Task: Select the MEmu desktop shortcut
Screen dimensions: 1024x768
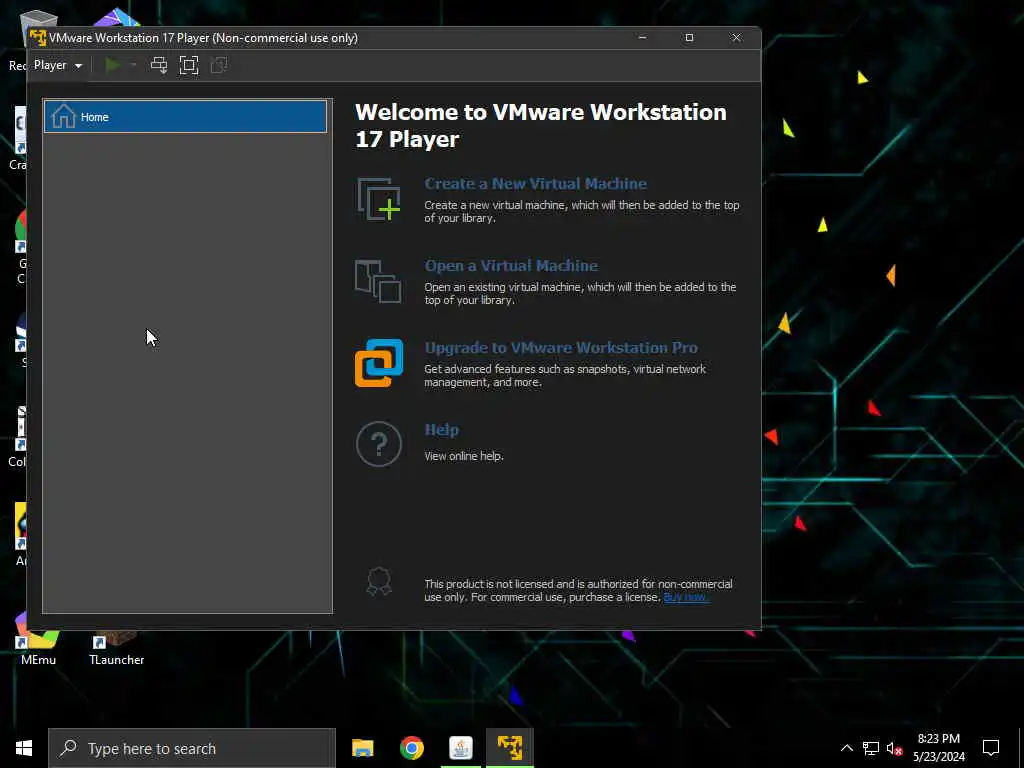Action: tap(38, 640)
